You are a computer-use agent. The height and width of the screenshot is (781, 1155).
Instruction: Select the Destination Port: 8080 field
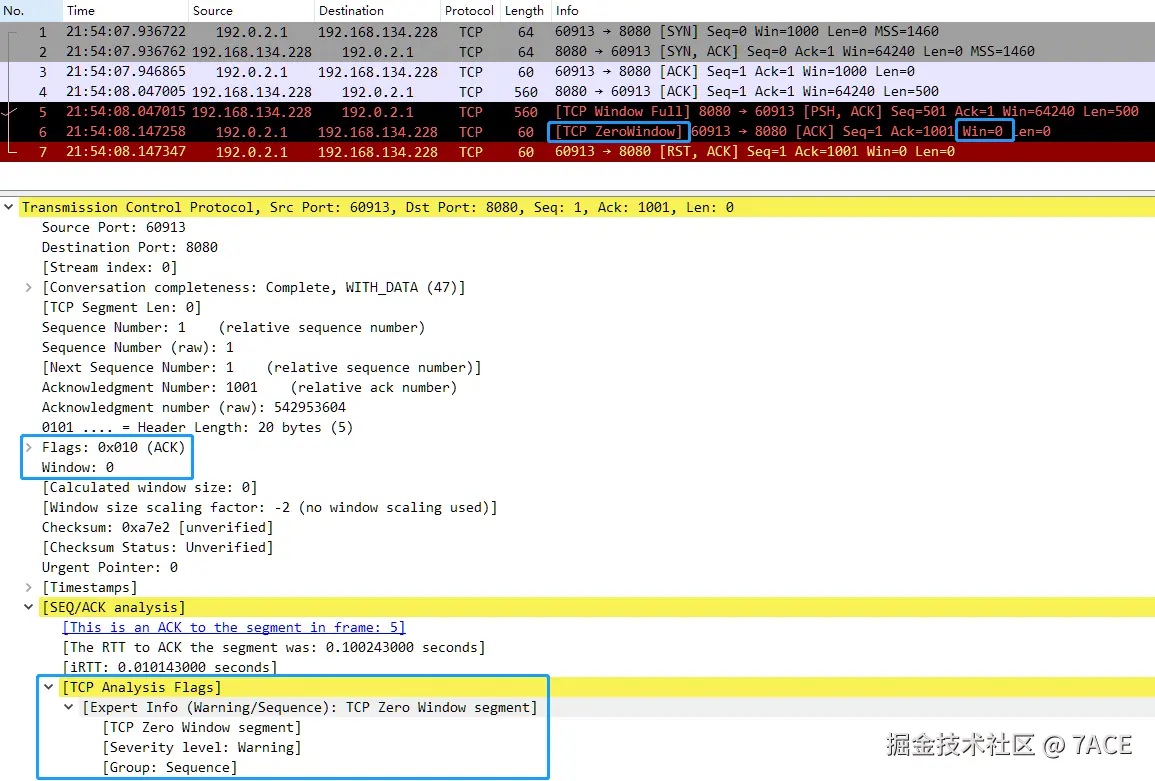(130, 247)
